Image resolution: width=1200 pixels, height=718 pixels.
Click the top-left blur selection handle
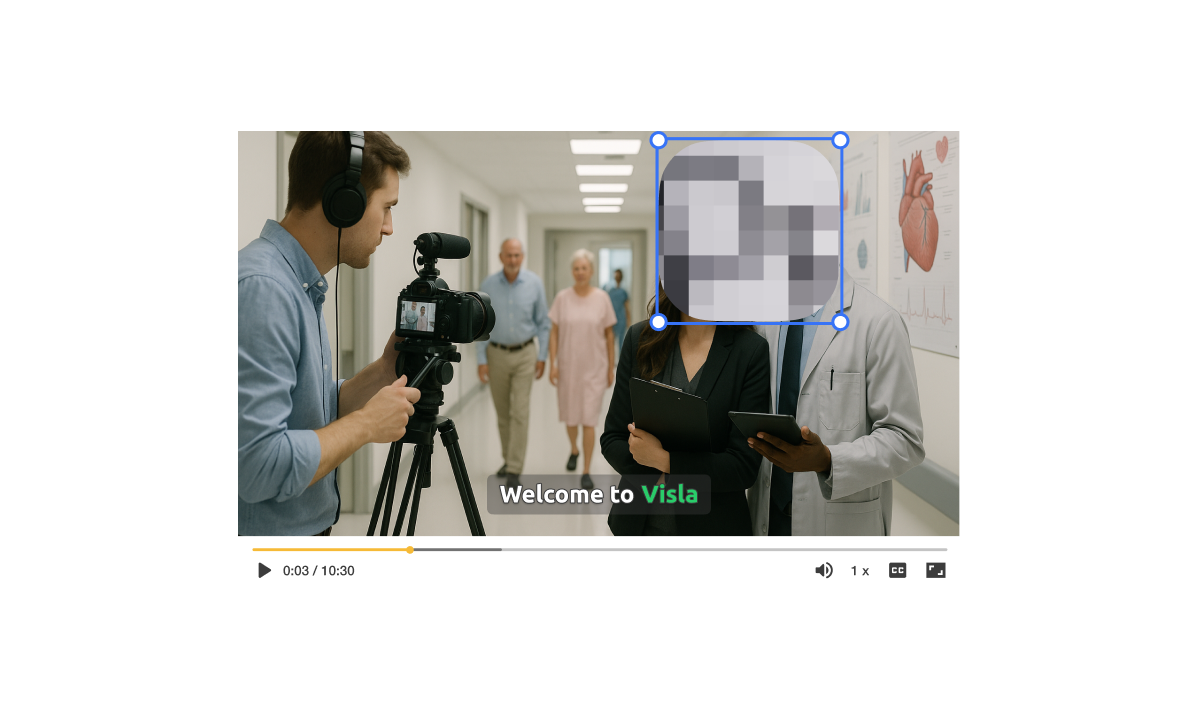(x=658, y=140)
